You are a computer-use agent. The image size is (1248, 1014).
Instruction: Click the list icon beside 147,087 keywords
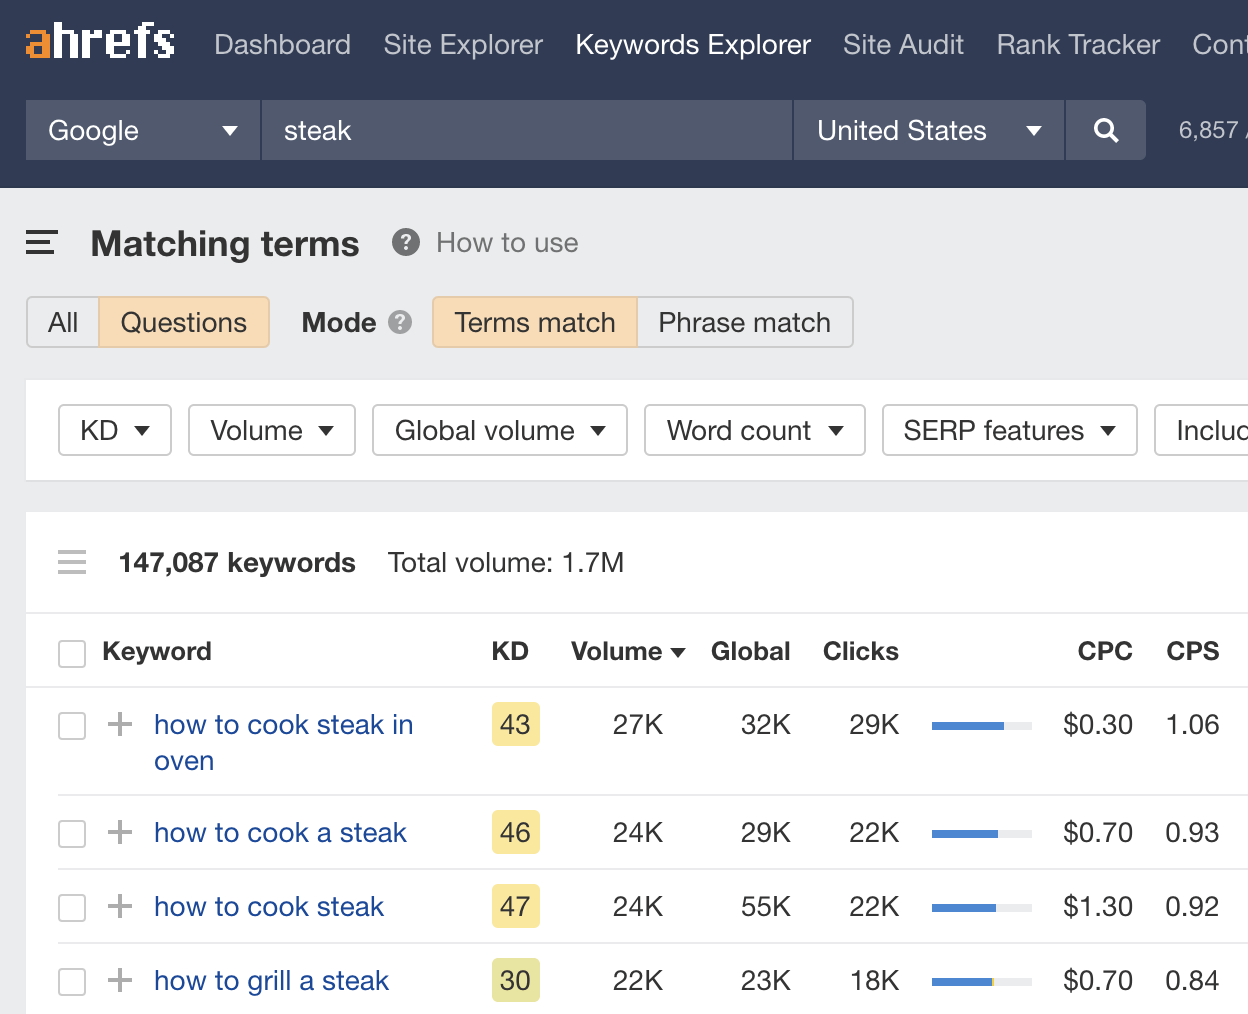72,562
